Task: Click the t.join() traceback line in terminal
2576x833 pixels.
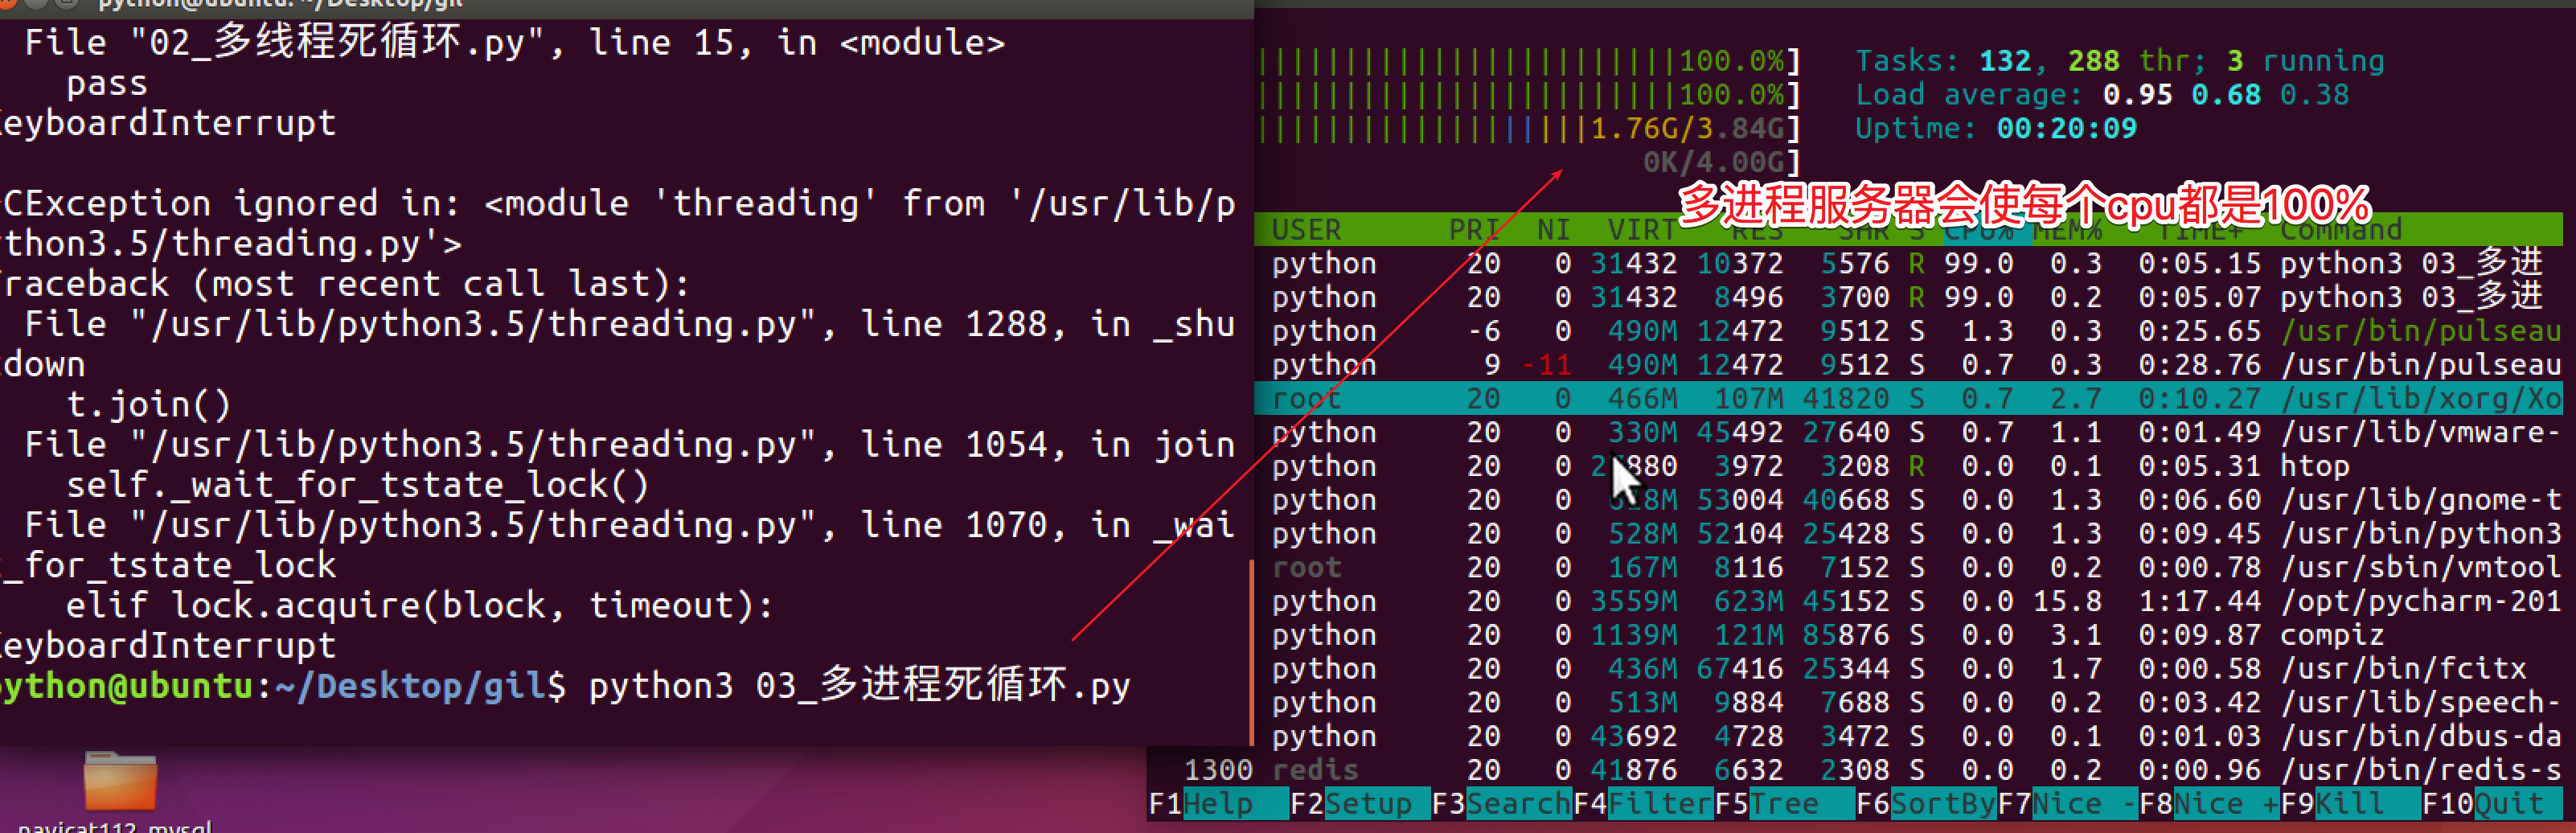Action: tap(148, 405)
